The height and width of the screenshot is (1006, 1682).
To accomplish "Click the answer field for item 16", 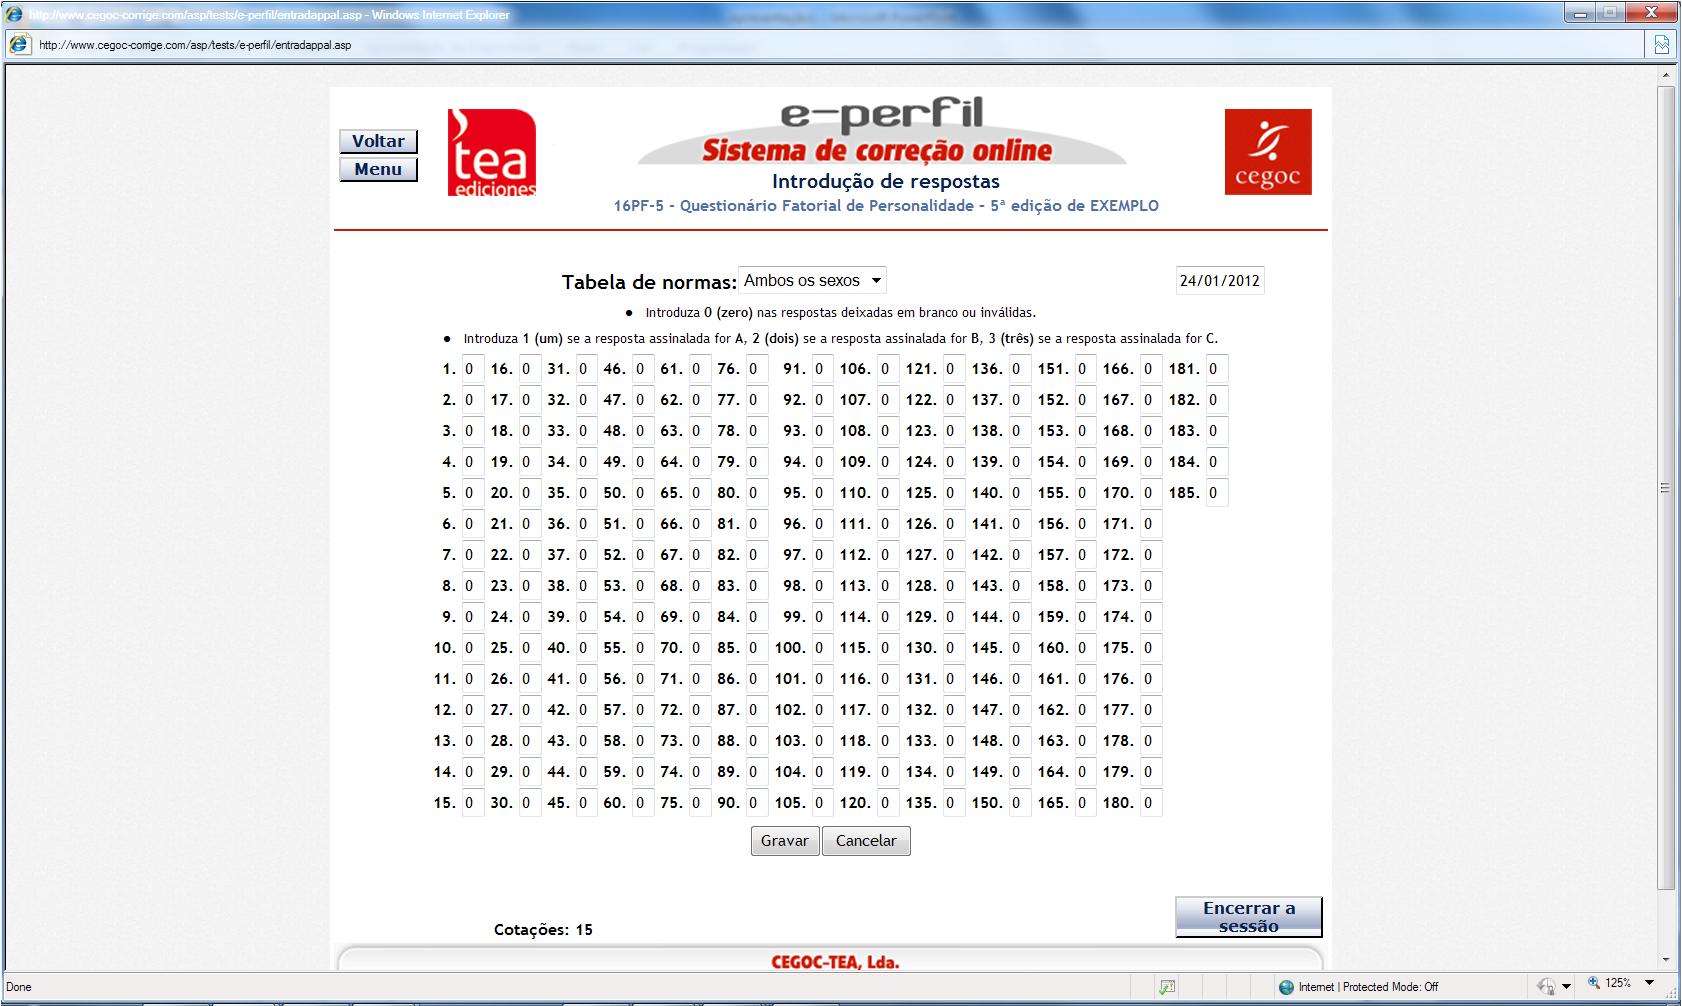I will [x=530, y=369].
